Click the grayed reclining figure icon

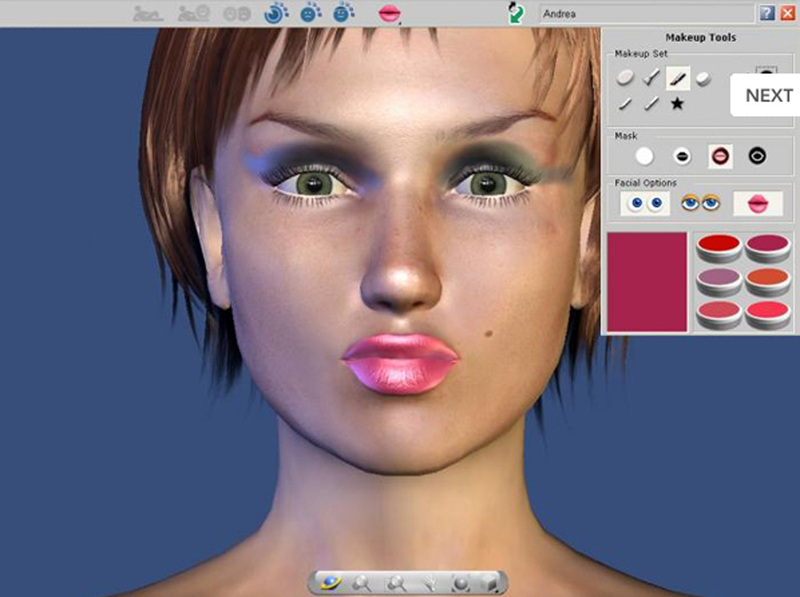[148, 13]
